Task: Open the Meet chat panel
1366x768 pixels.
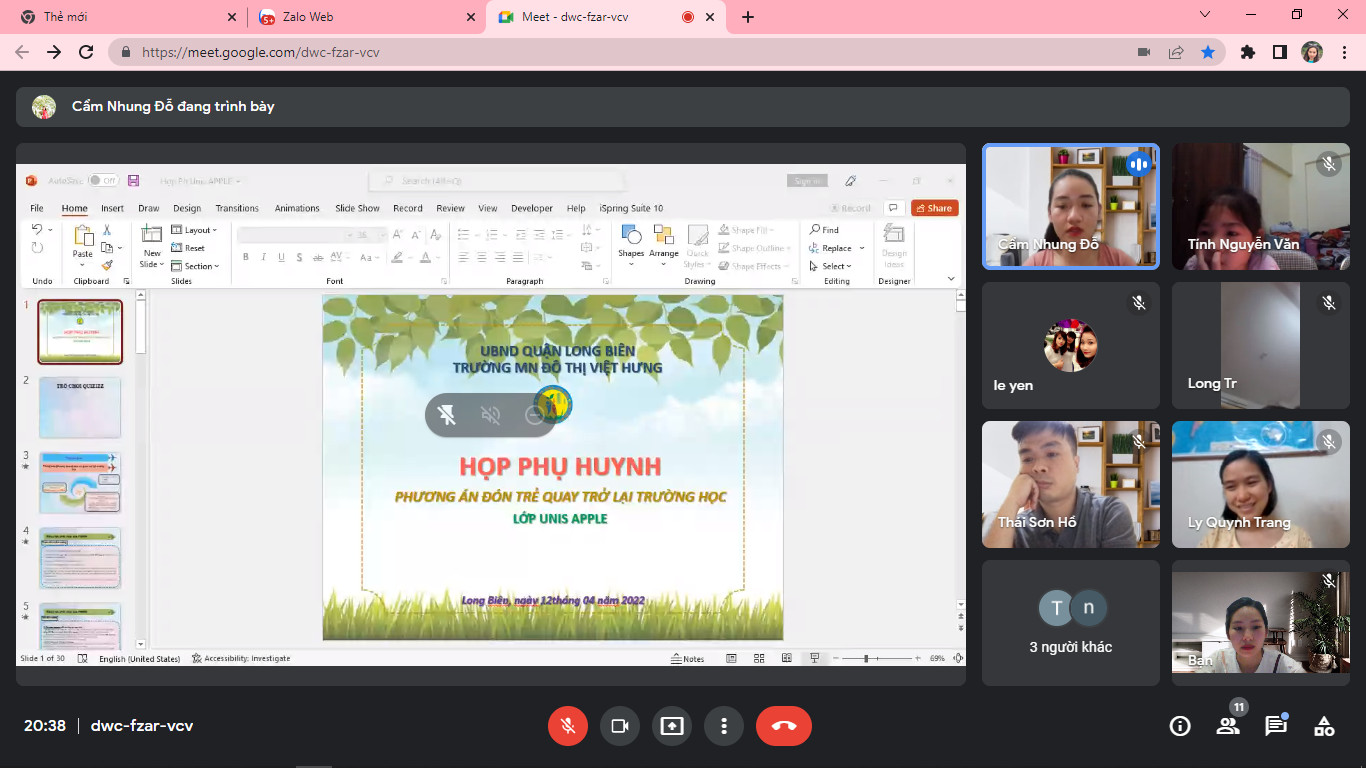Action: pos(1275,726)
